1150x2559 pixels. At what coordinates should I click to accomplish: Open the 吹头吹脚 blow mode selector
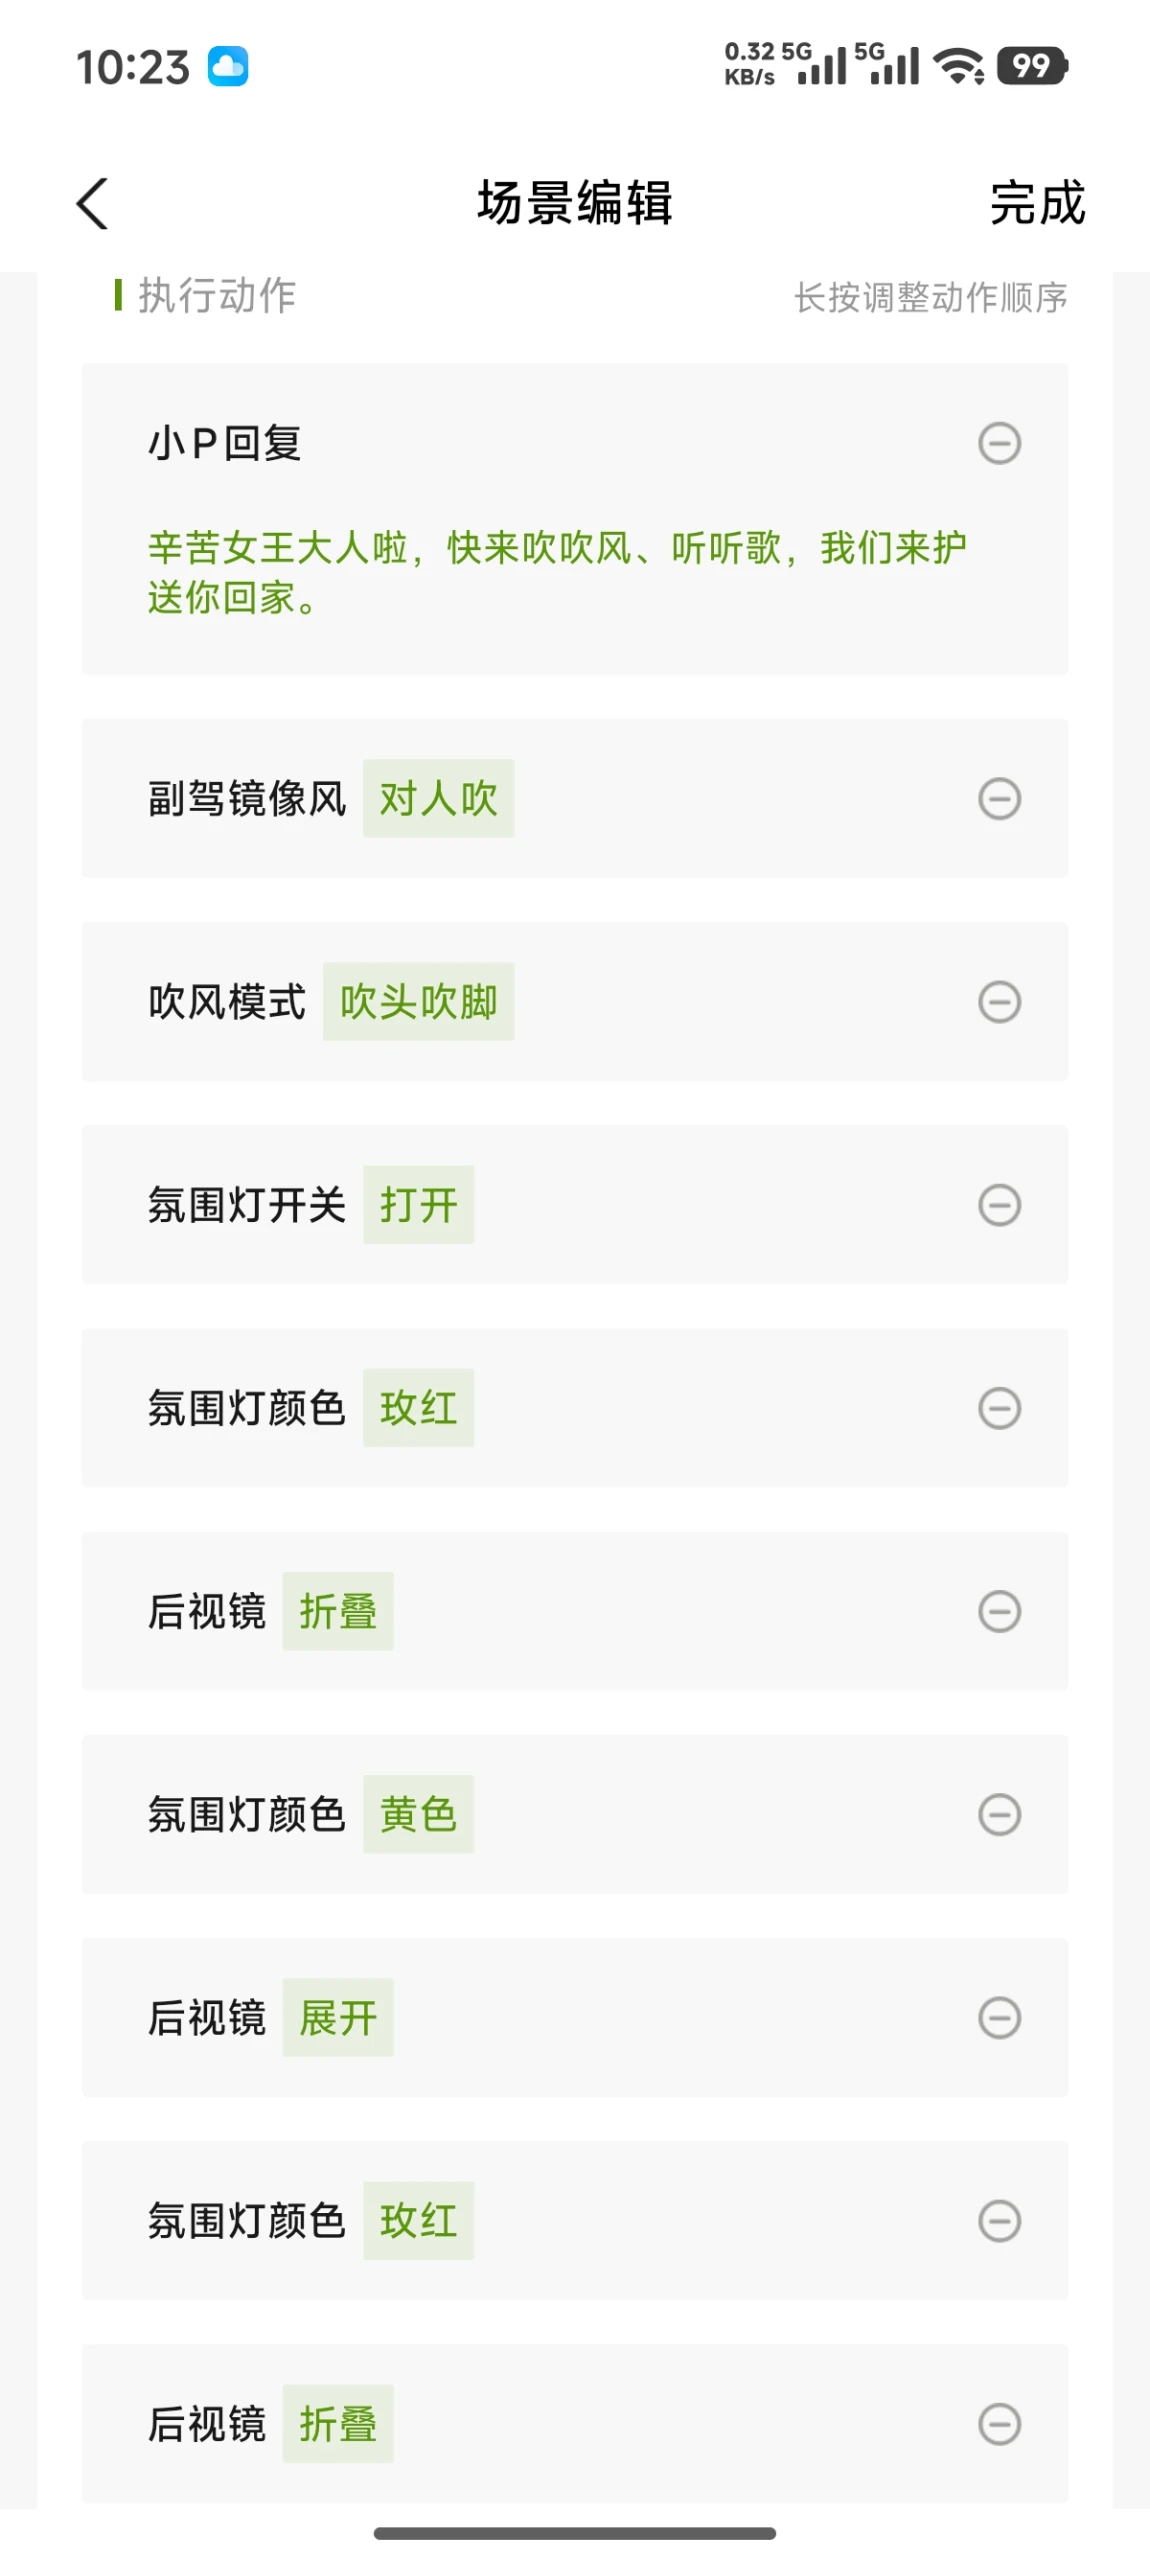pyautogui.click(x=418, y=1001)
